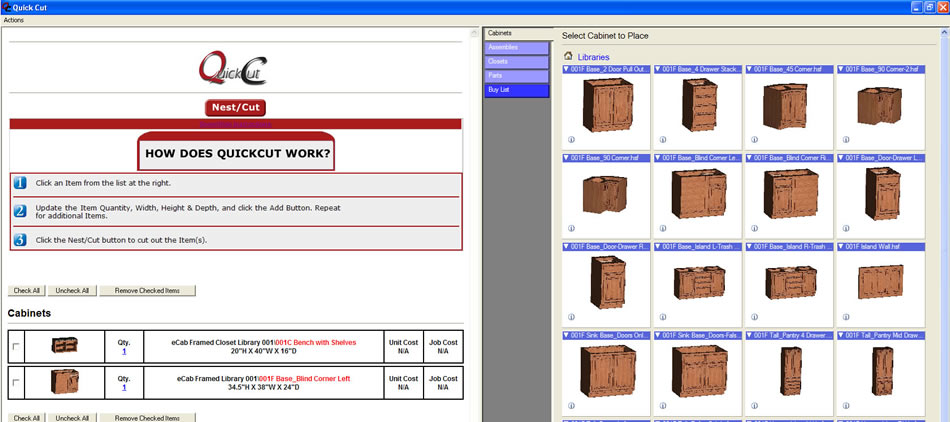Open info for Base_4 Drawer Stack cabinet

(x=663, y=139)
